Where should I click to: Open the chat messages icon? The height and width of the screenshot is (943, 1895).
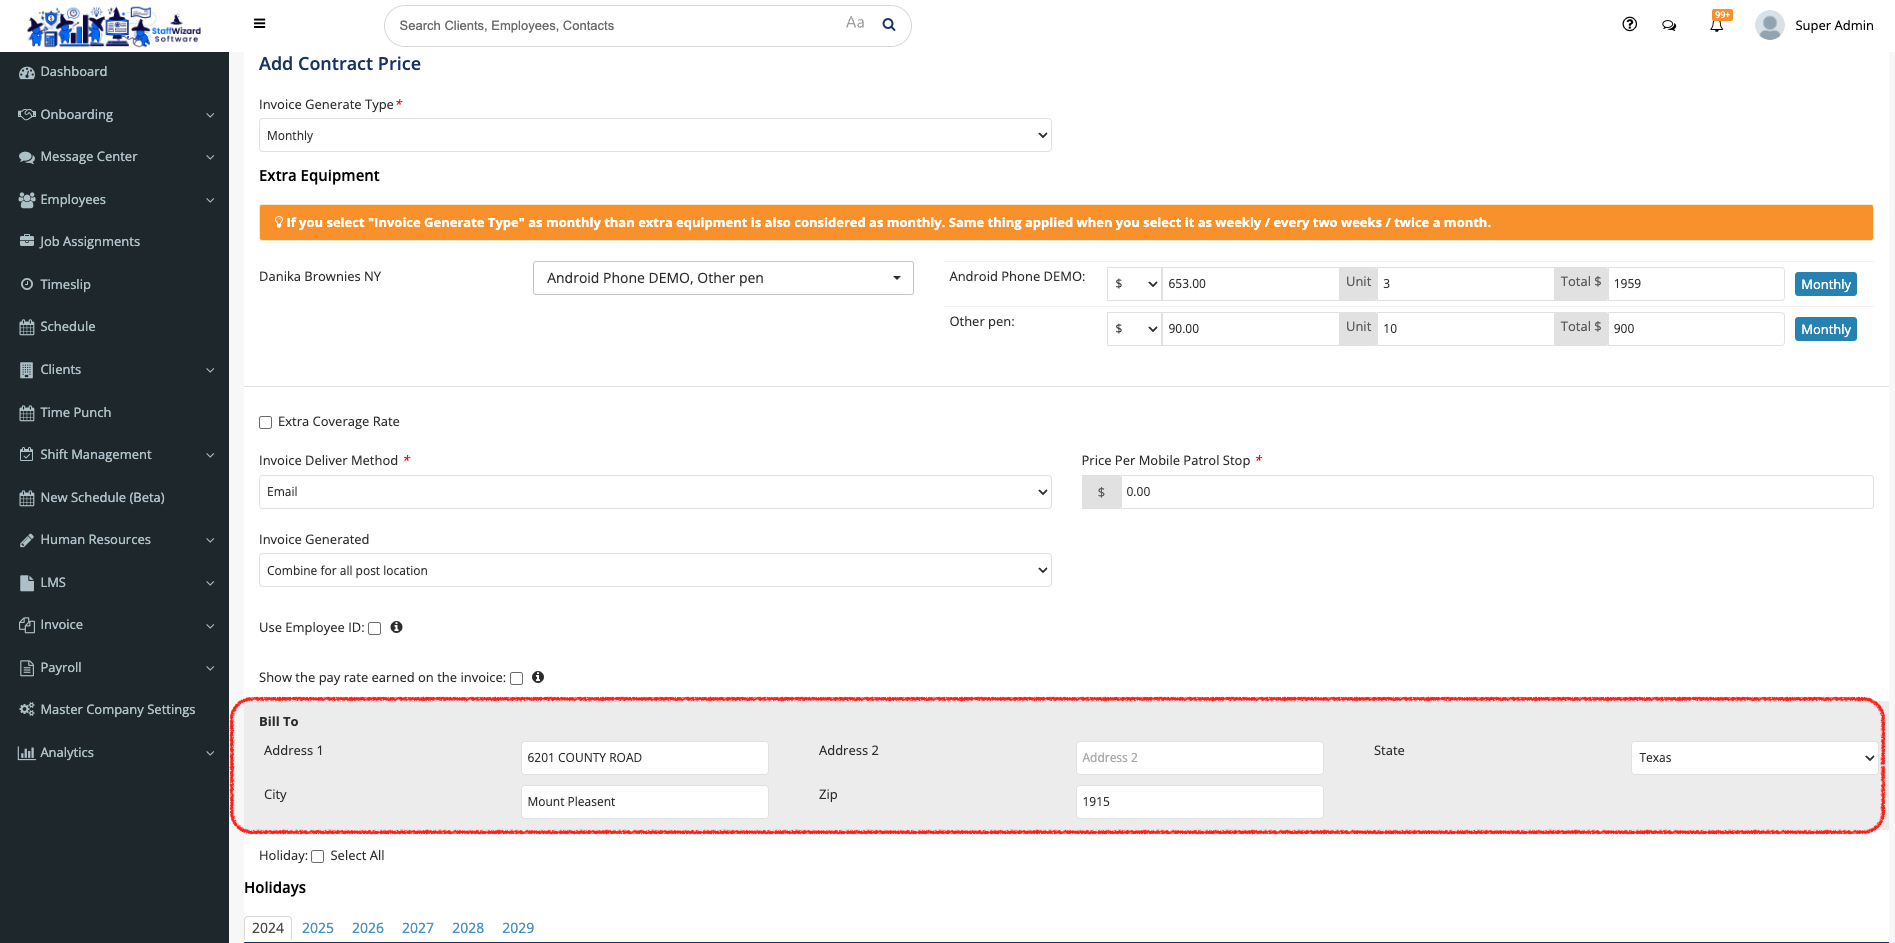[1669, 25]
